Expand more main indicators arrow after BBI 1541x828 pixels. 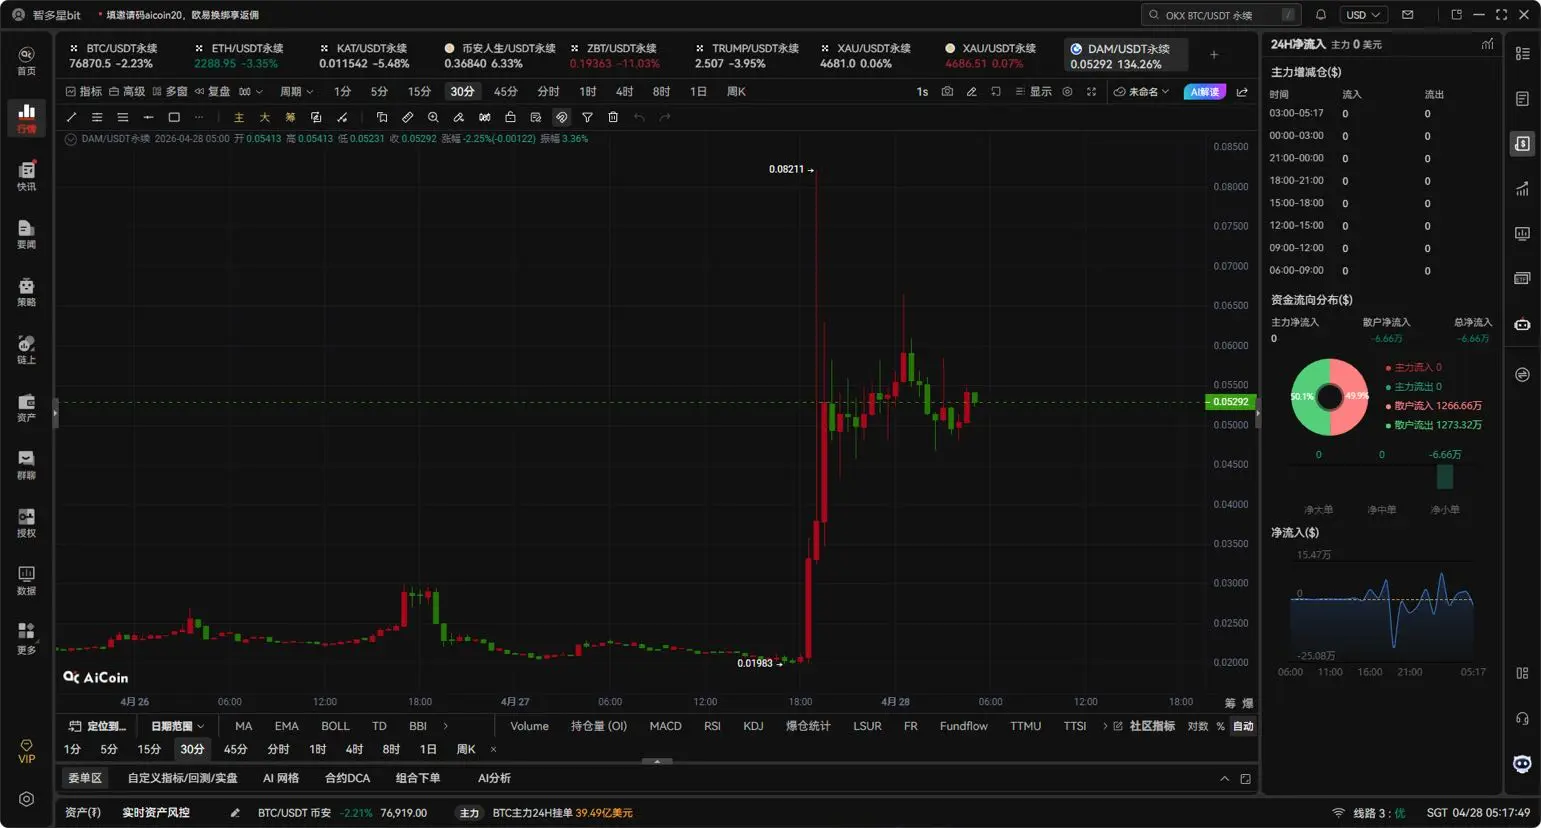[445, 726]
